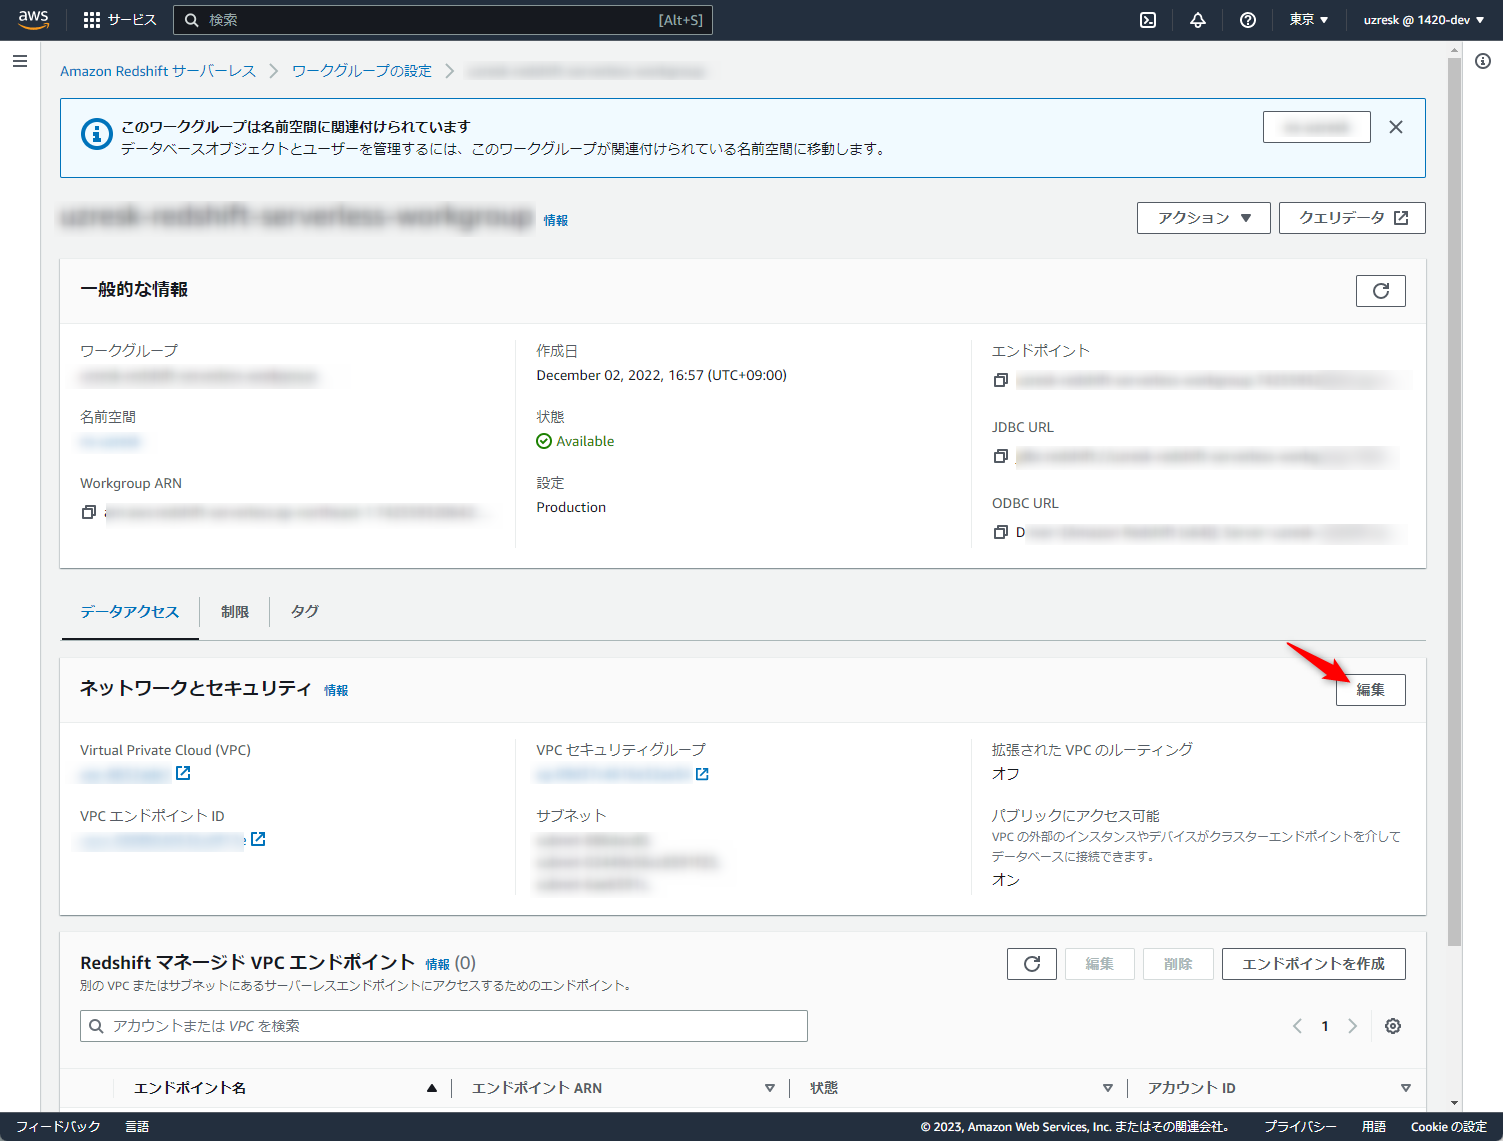
Task: Click エンドポイントを作成 button
Action: [1314, 964]
